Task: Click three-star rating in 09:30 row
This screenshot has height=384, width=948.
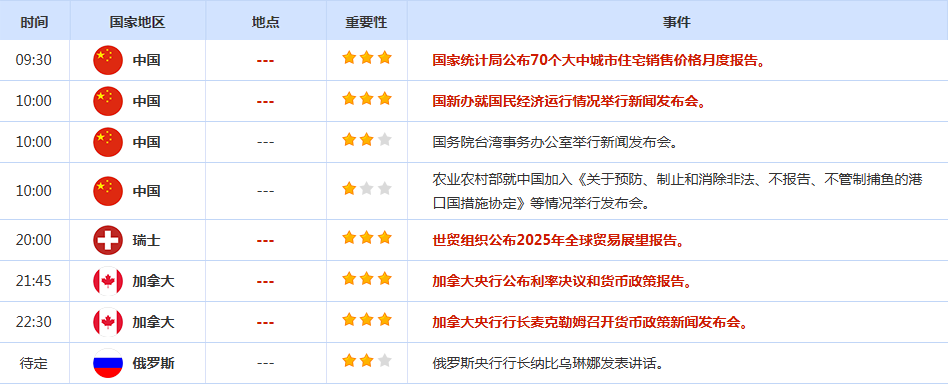Action: tap(367, 58)
